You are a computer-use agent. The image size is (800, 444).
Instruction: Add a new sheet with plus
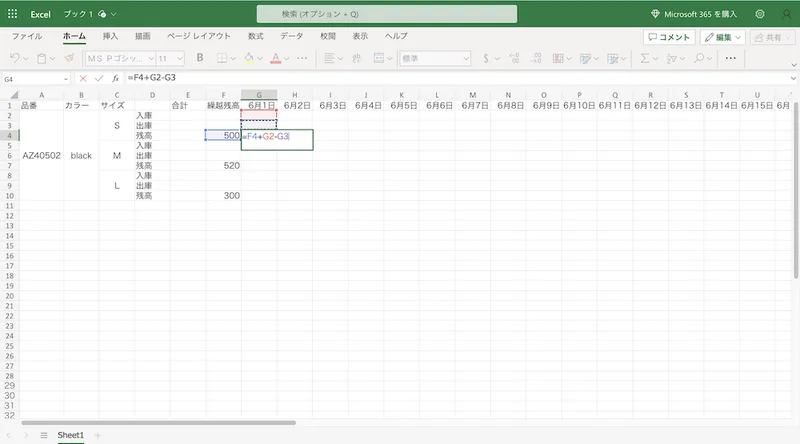coord(97,435)
